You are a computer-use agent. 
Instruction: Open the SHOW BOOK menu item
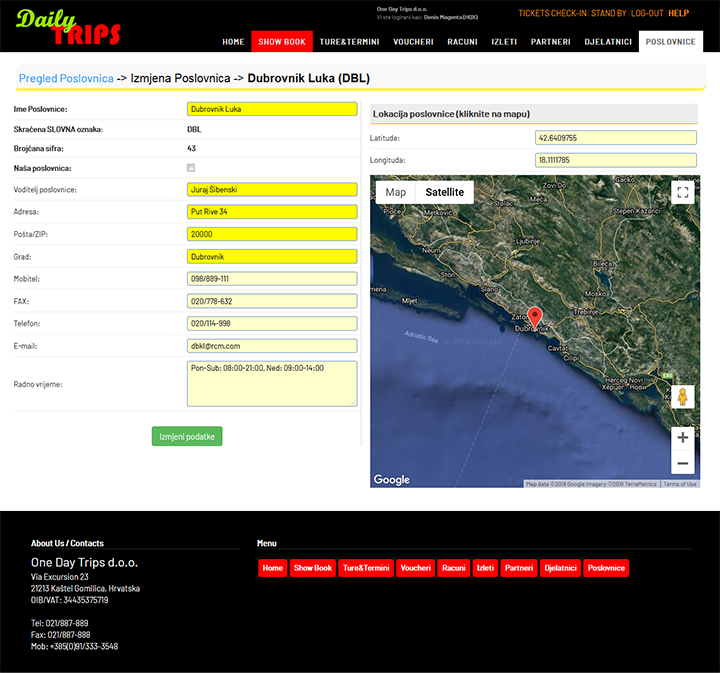tap(282, 42)
